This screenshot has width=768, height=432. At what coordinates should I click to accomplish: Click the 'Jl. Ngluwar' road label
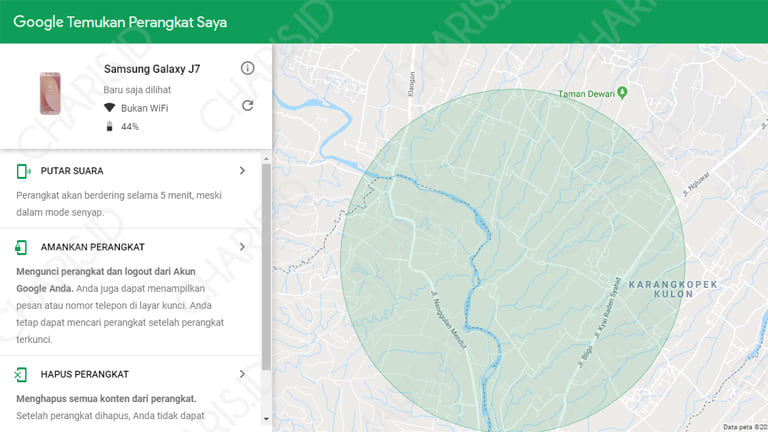click(696, 184)
